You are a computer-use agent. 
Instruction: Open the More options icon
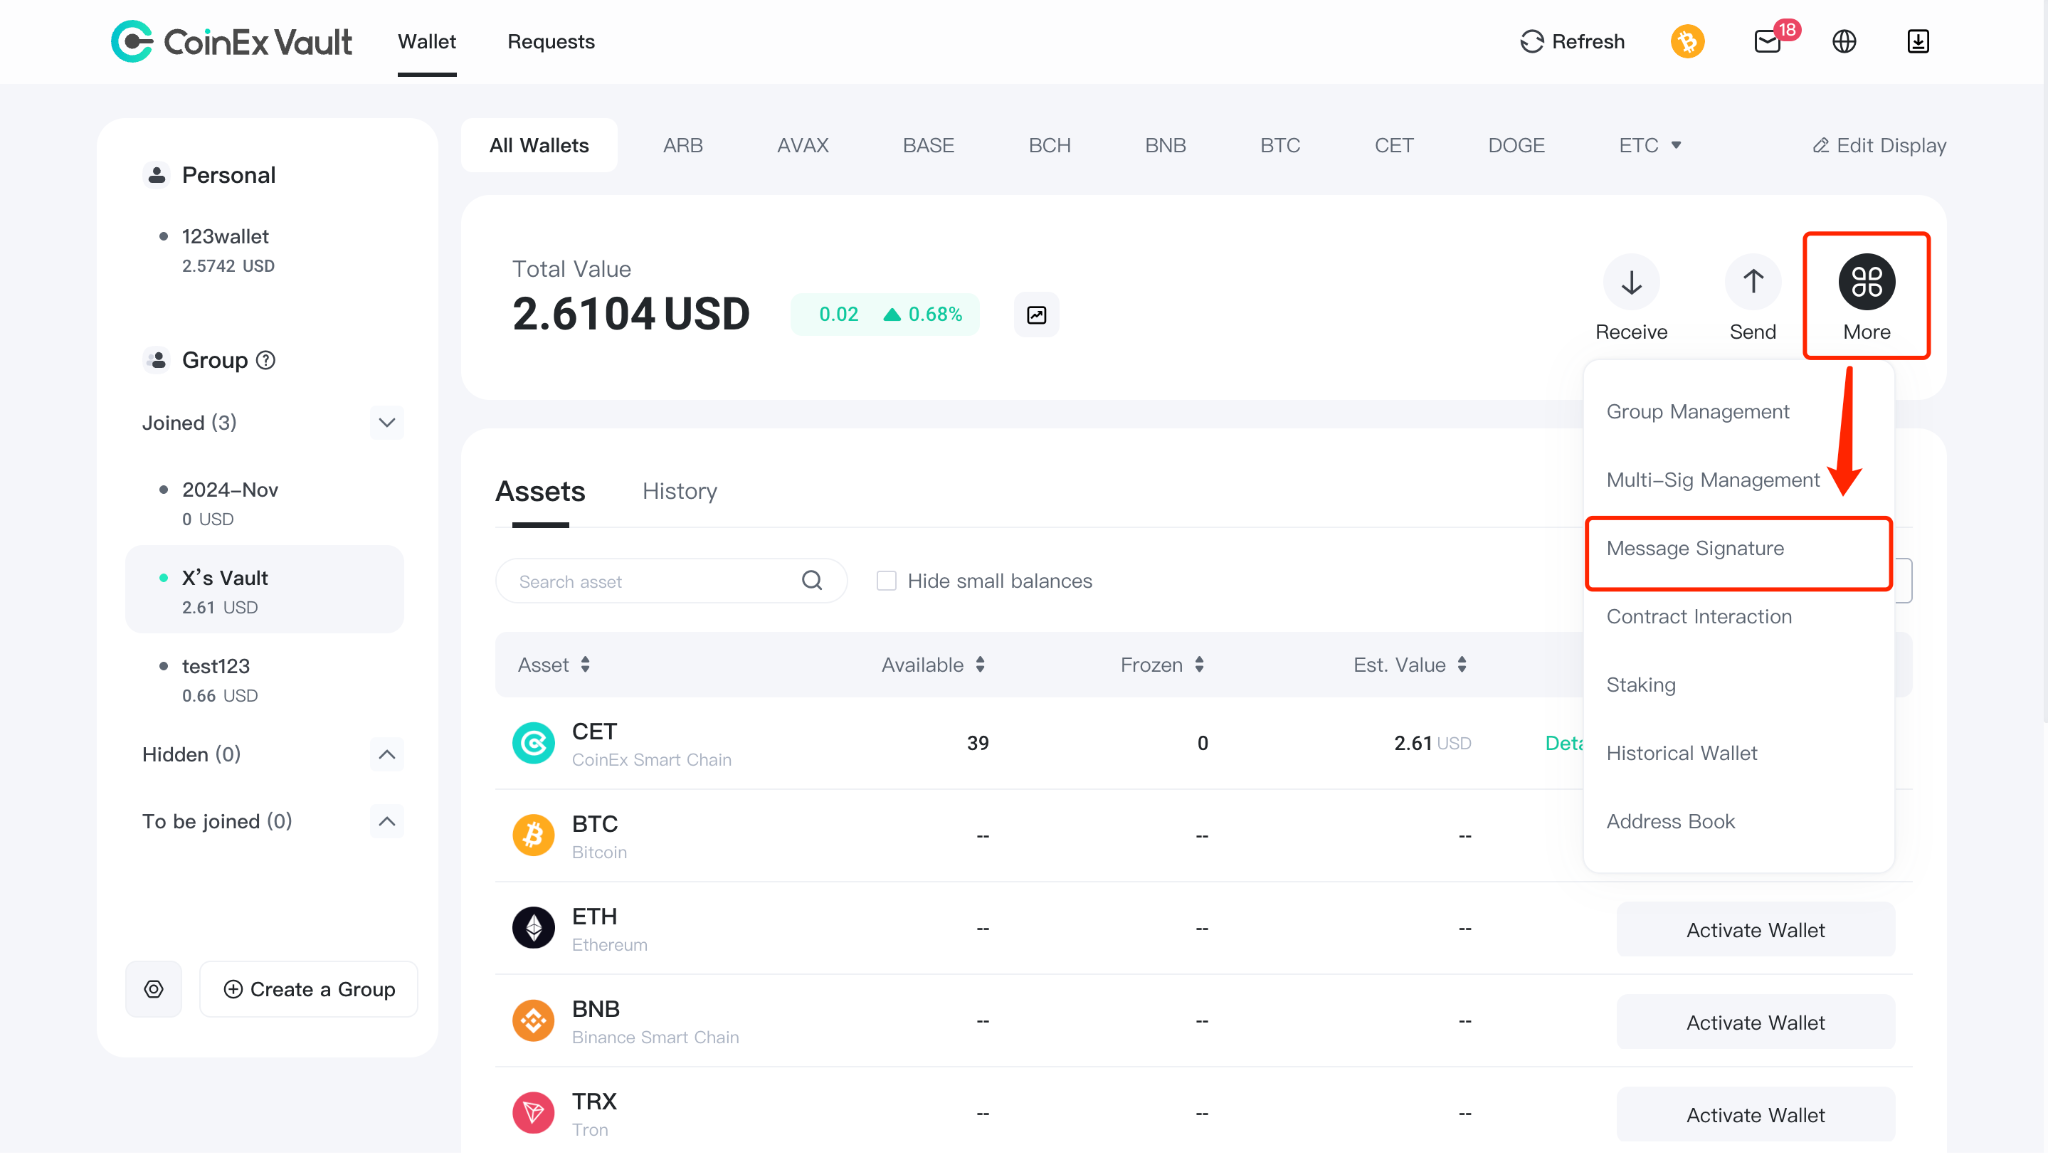(x=1867, y=282)
